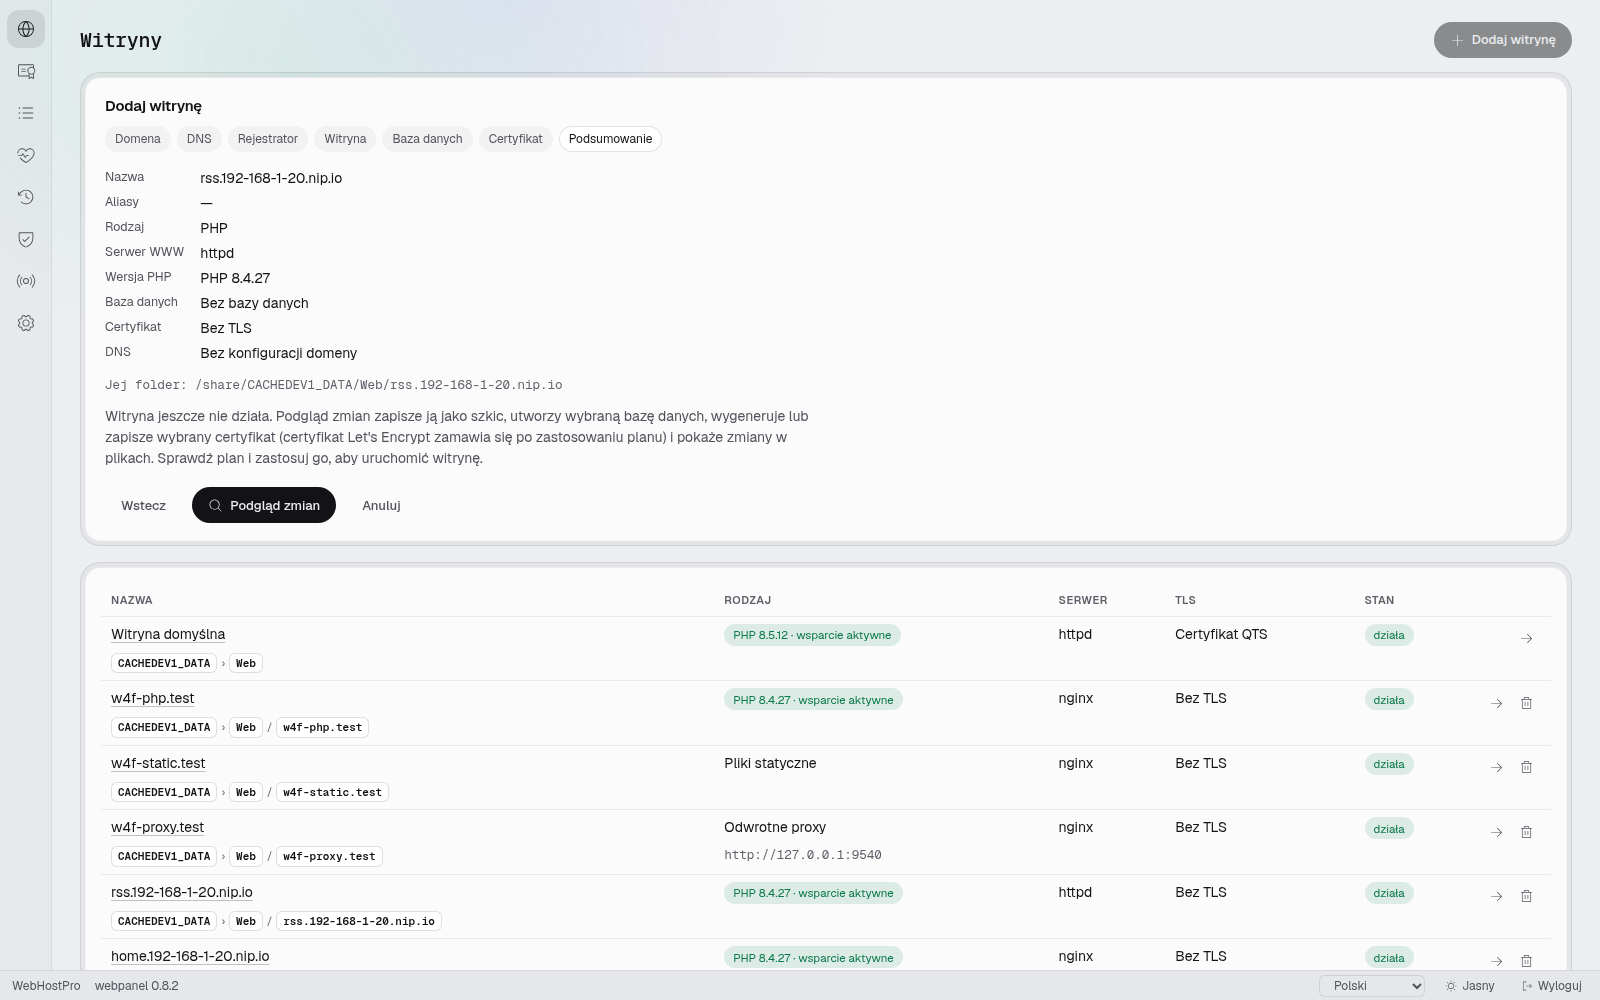The image size is (1600, 1000).
Task: Go to the DNS step tab
Action: 199,139
